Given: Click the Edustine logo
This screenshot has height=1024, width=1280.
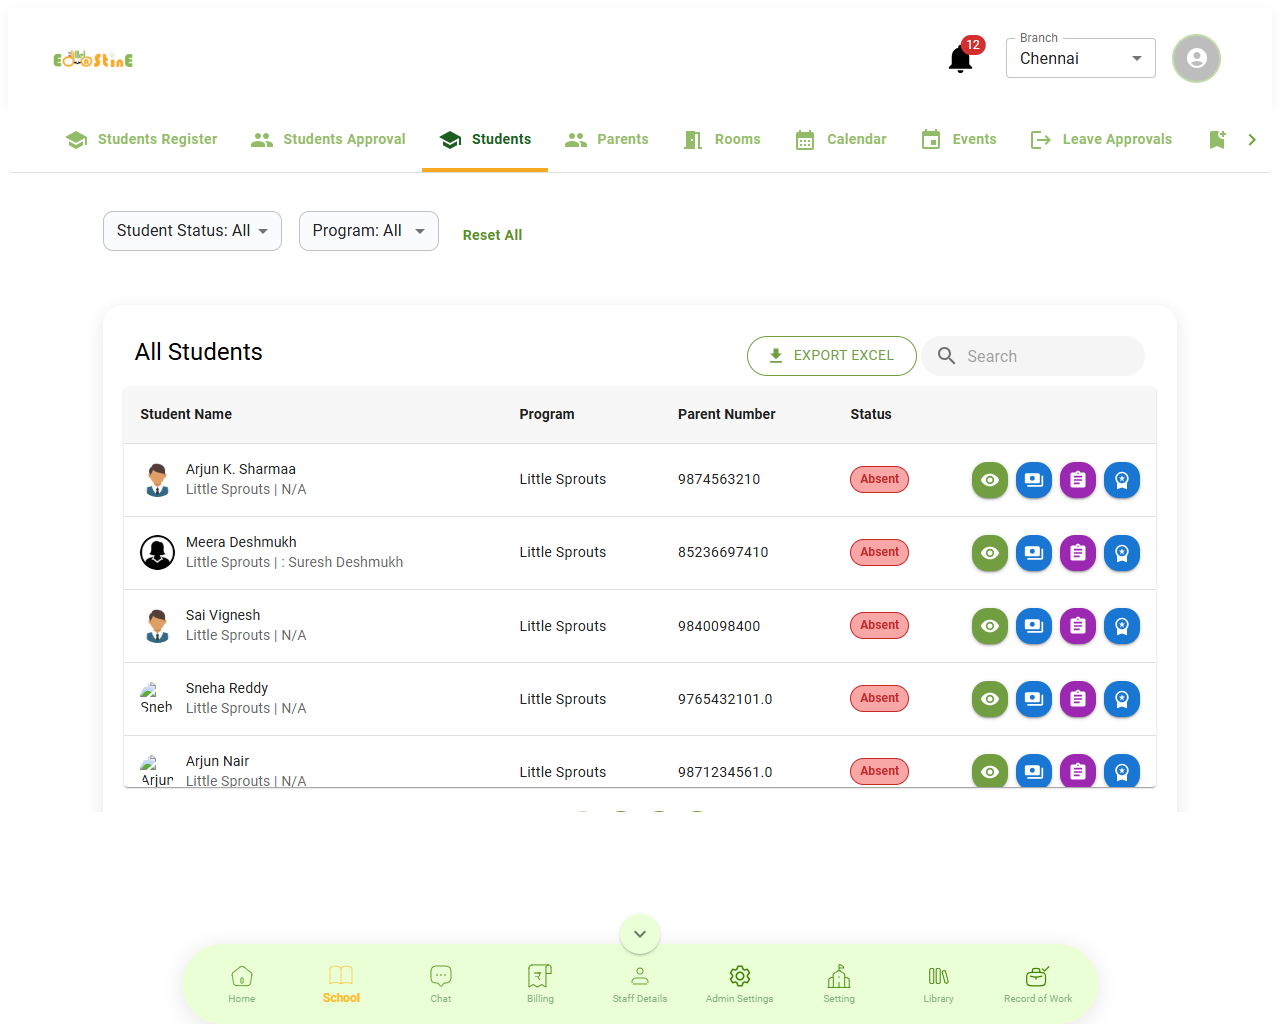Looking at the screenshot, I should [x=93, y=59].
